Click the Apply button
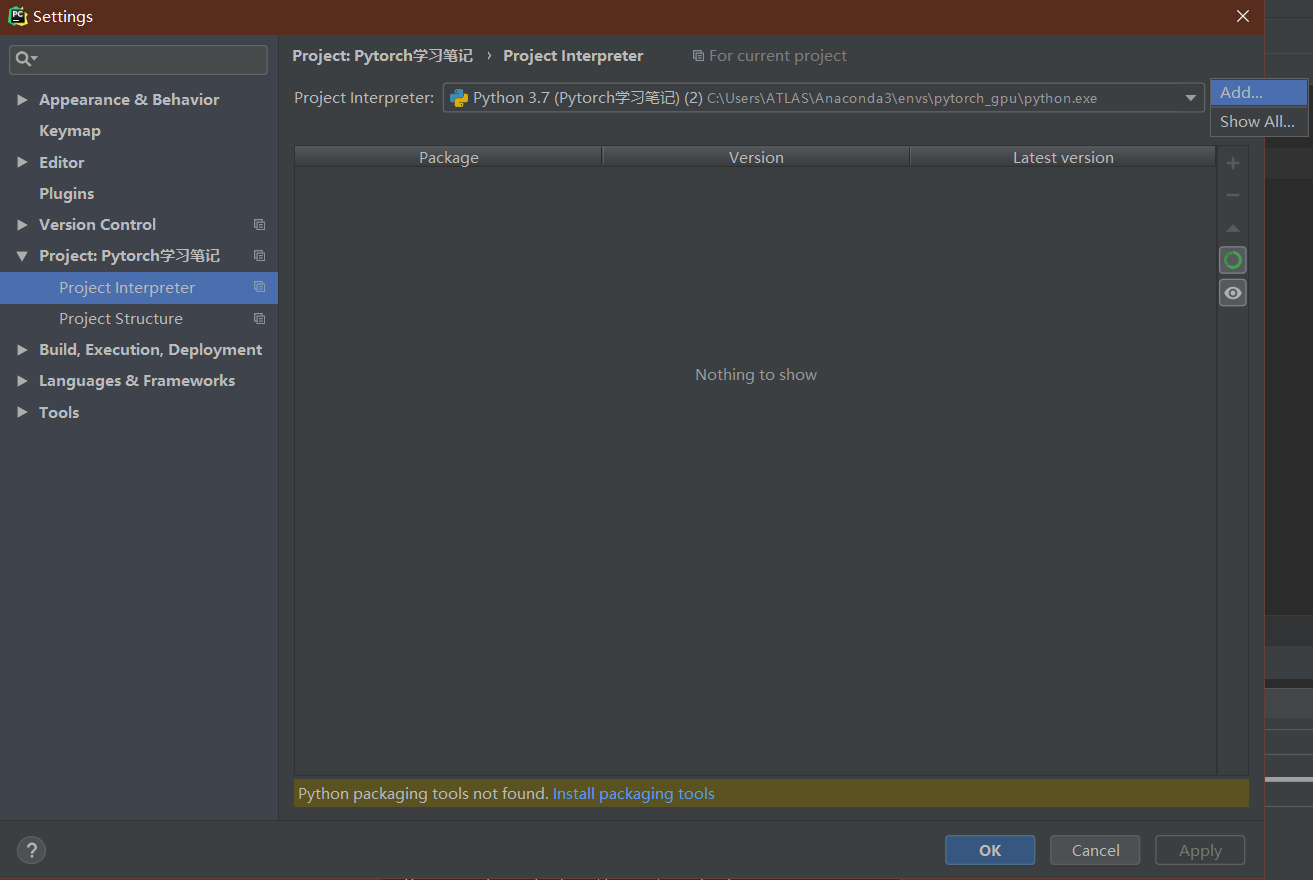1313x880 pixels. [x=1200, y=850]
